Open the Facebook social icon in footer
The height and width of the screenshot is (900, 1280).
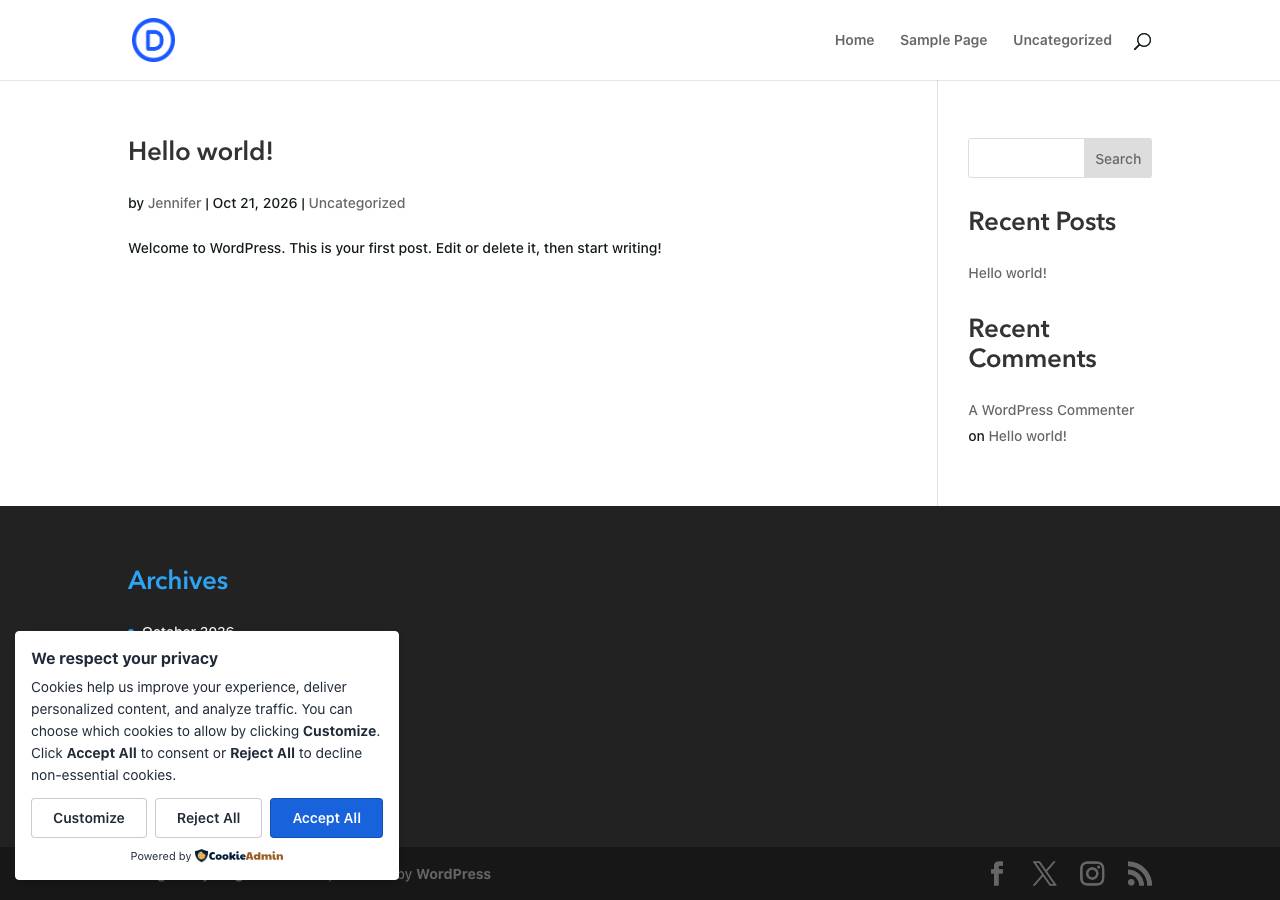(997, 874)
